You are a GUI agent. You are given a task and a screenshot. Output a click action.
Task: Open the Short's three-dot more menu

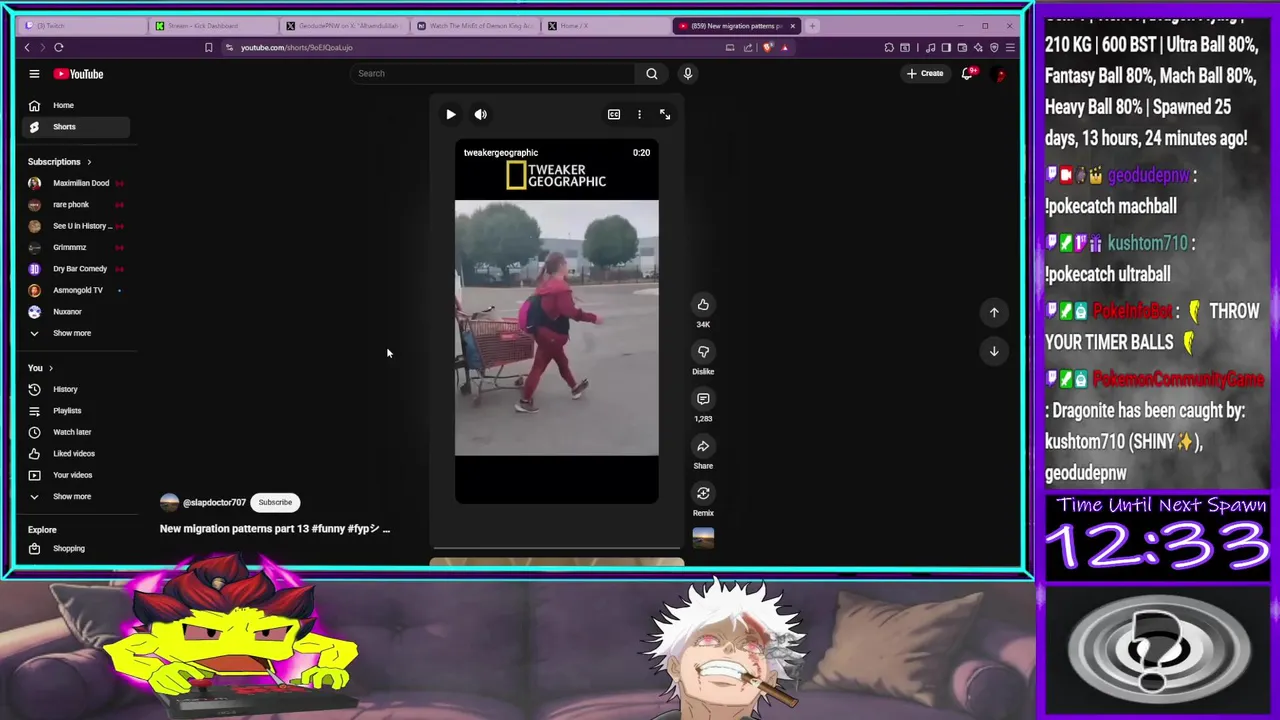click(639, 114)
